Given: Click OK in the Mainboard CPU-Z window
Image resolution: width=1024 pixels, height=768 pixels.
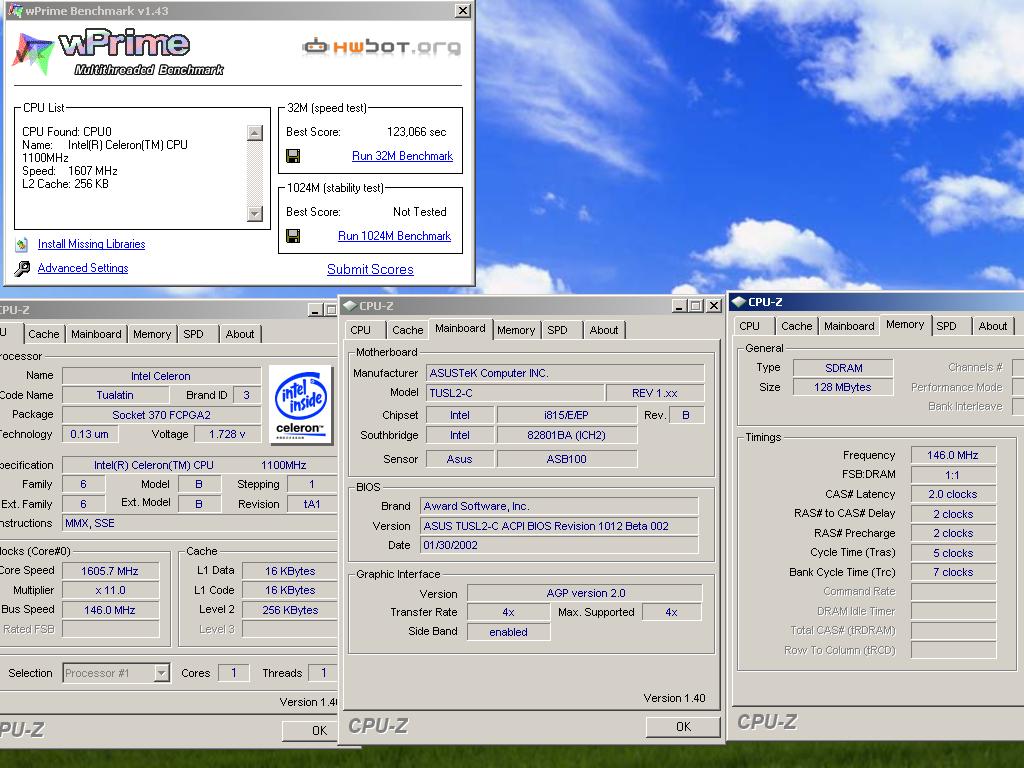Looking at the screenshot, I should (x=683, y=727).
